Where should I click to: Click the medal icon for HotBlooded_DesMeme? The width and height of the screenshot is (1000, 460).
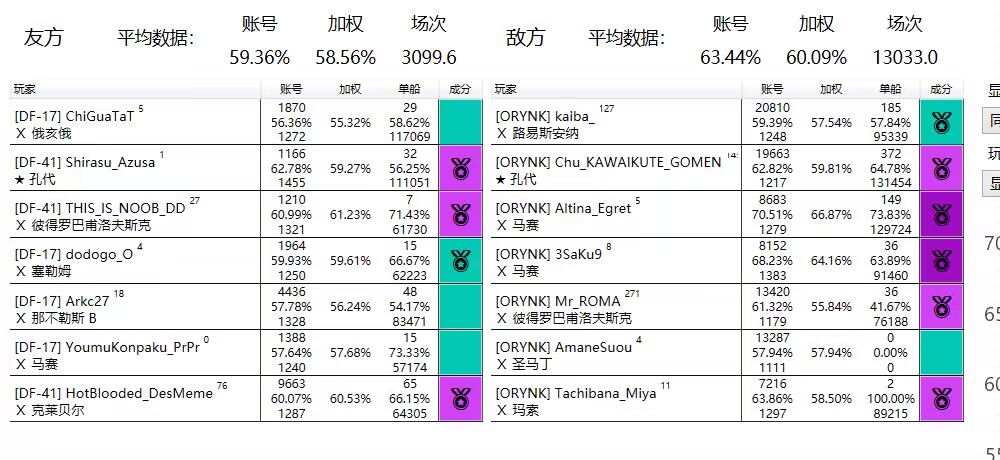coord(460,399)
